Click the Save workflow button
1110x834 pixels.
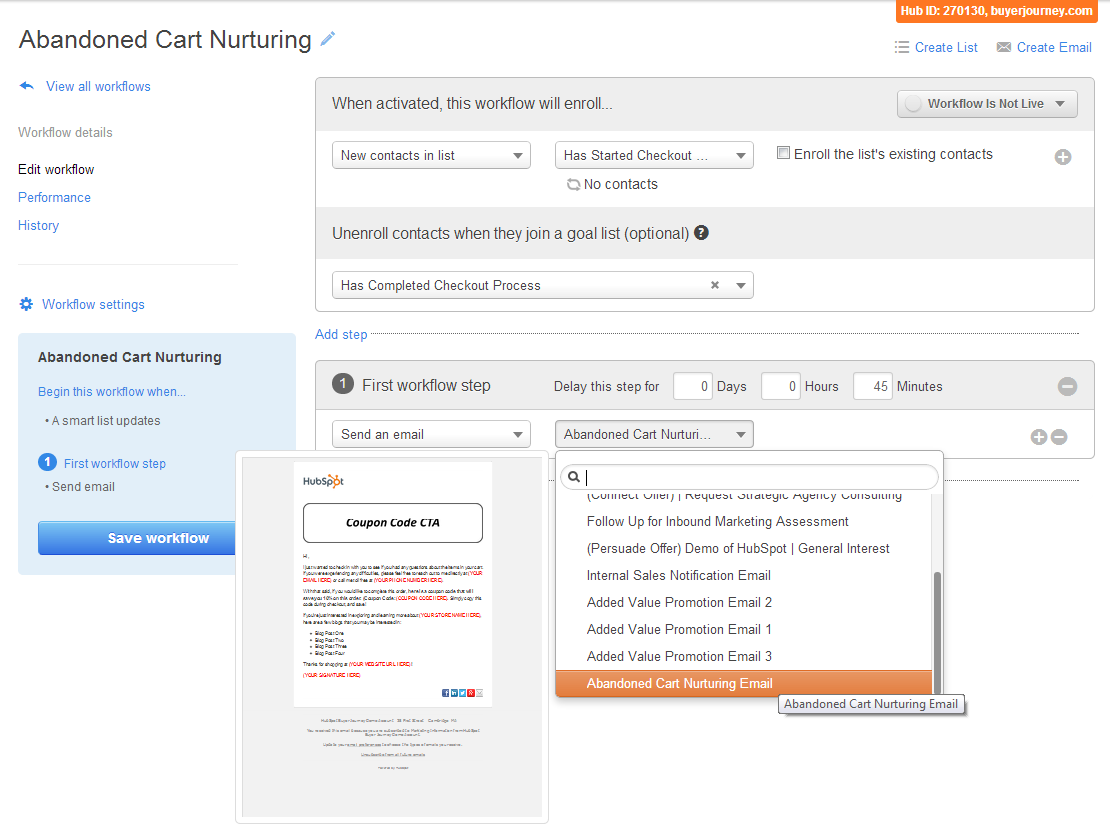[137, 538]
